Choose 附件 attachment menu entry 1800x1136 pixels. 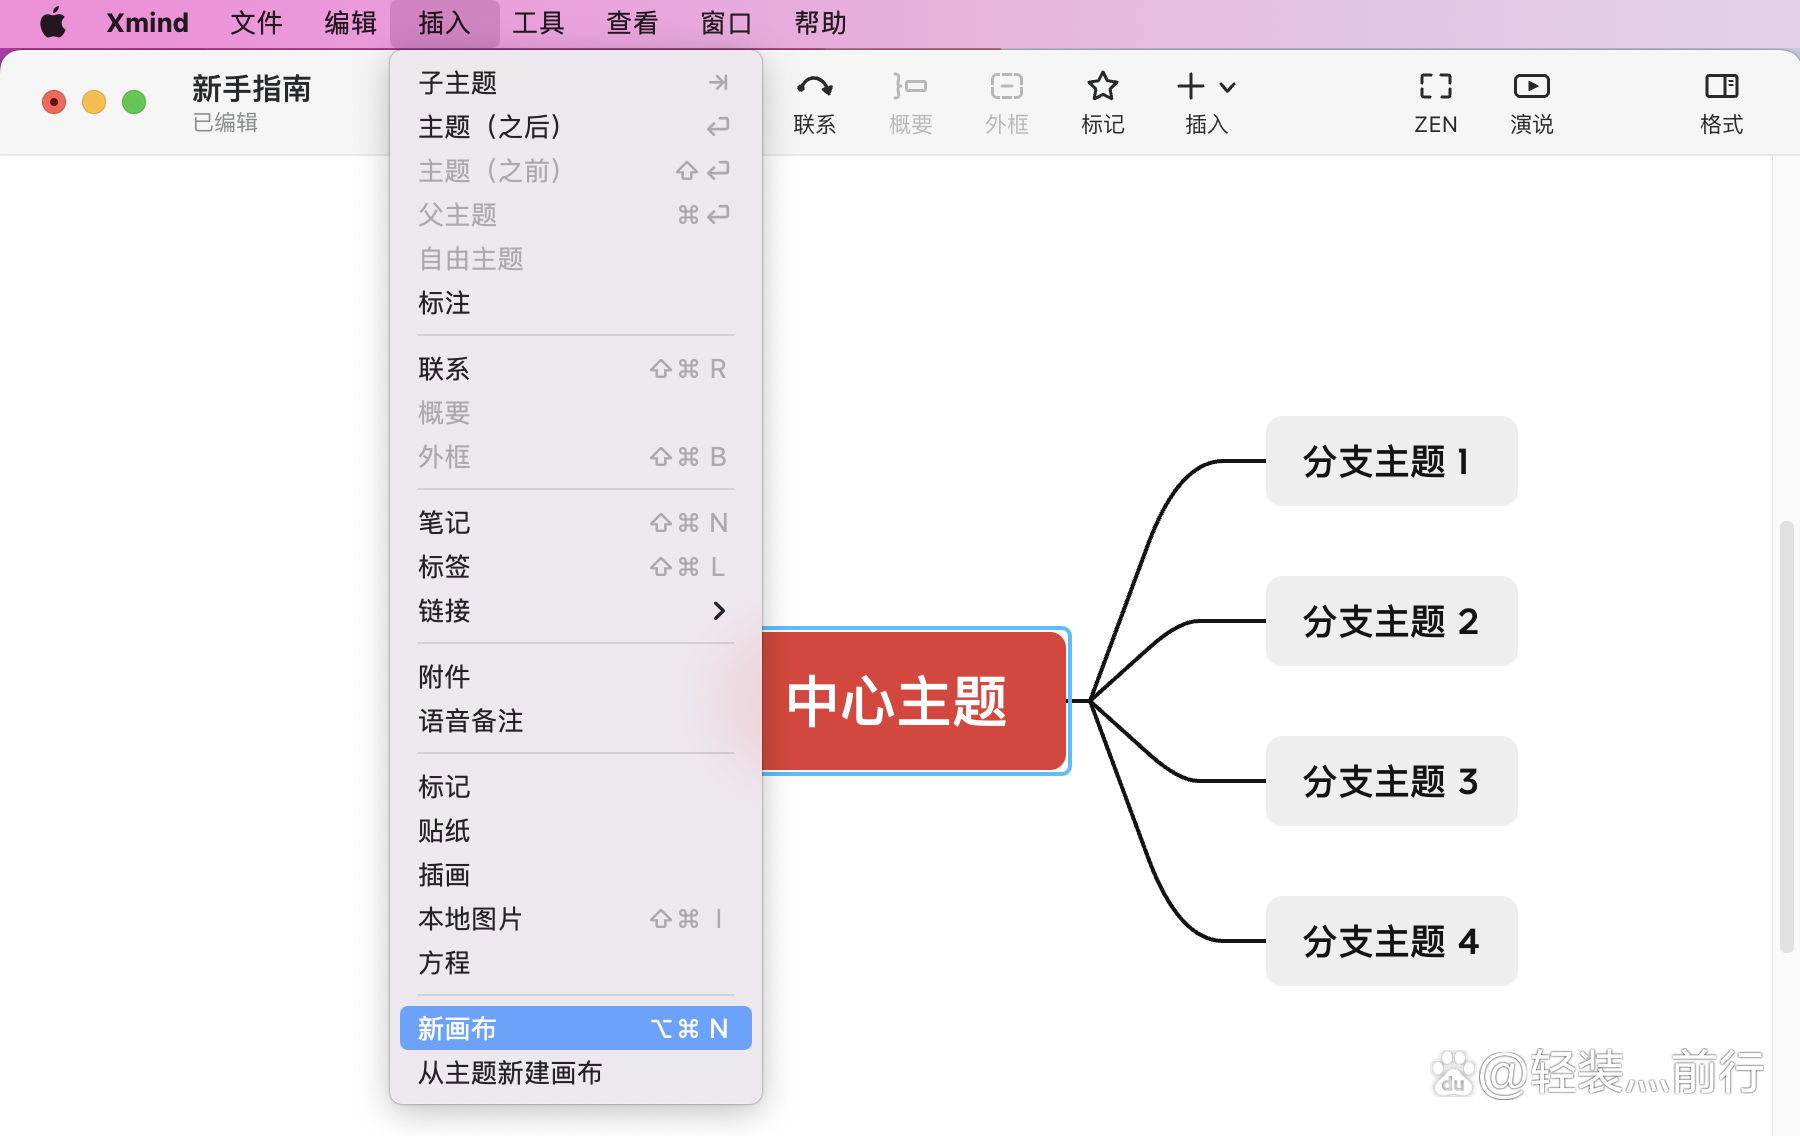point(575,677)
